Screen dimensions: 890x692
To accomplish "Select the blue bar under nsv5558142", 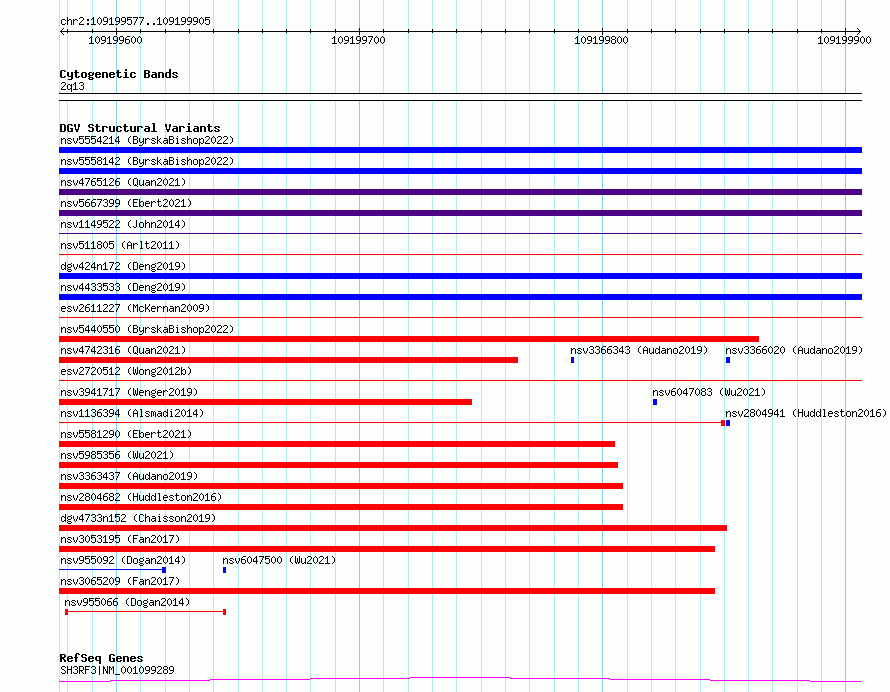I will point(460,171).
